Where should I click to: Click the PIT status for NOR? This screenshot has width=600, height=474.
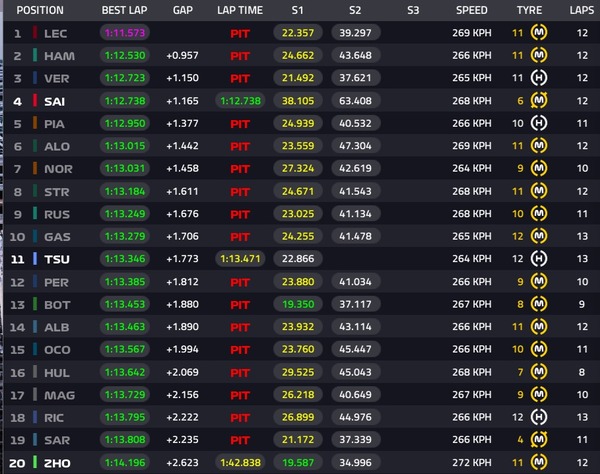click(x=240, y=169)
